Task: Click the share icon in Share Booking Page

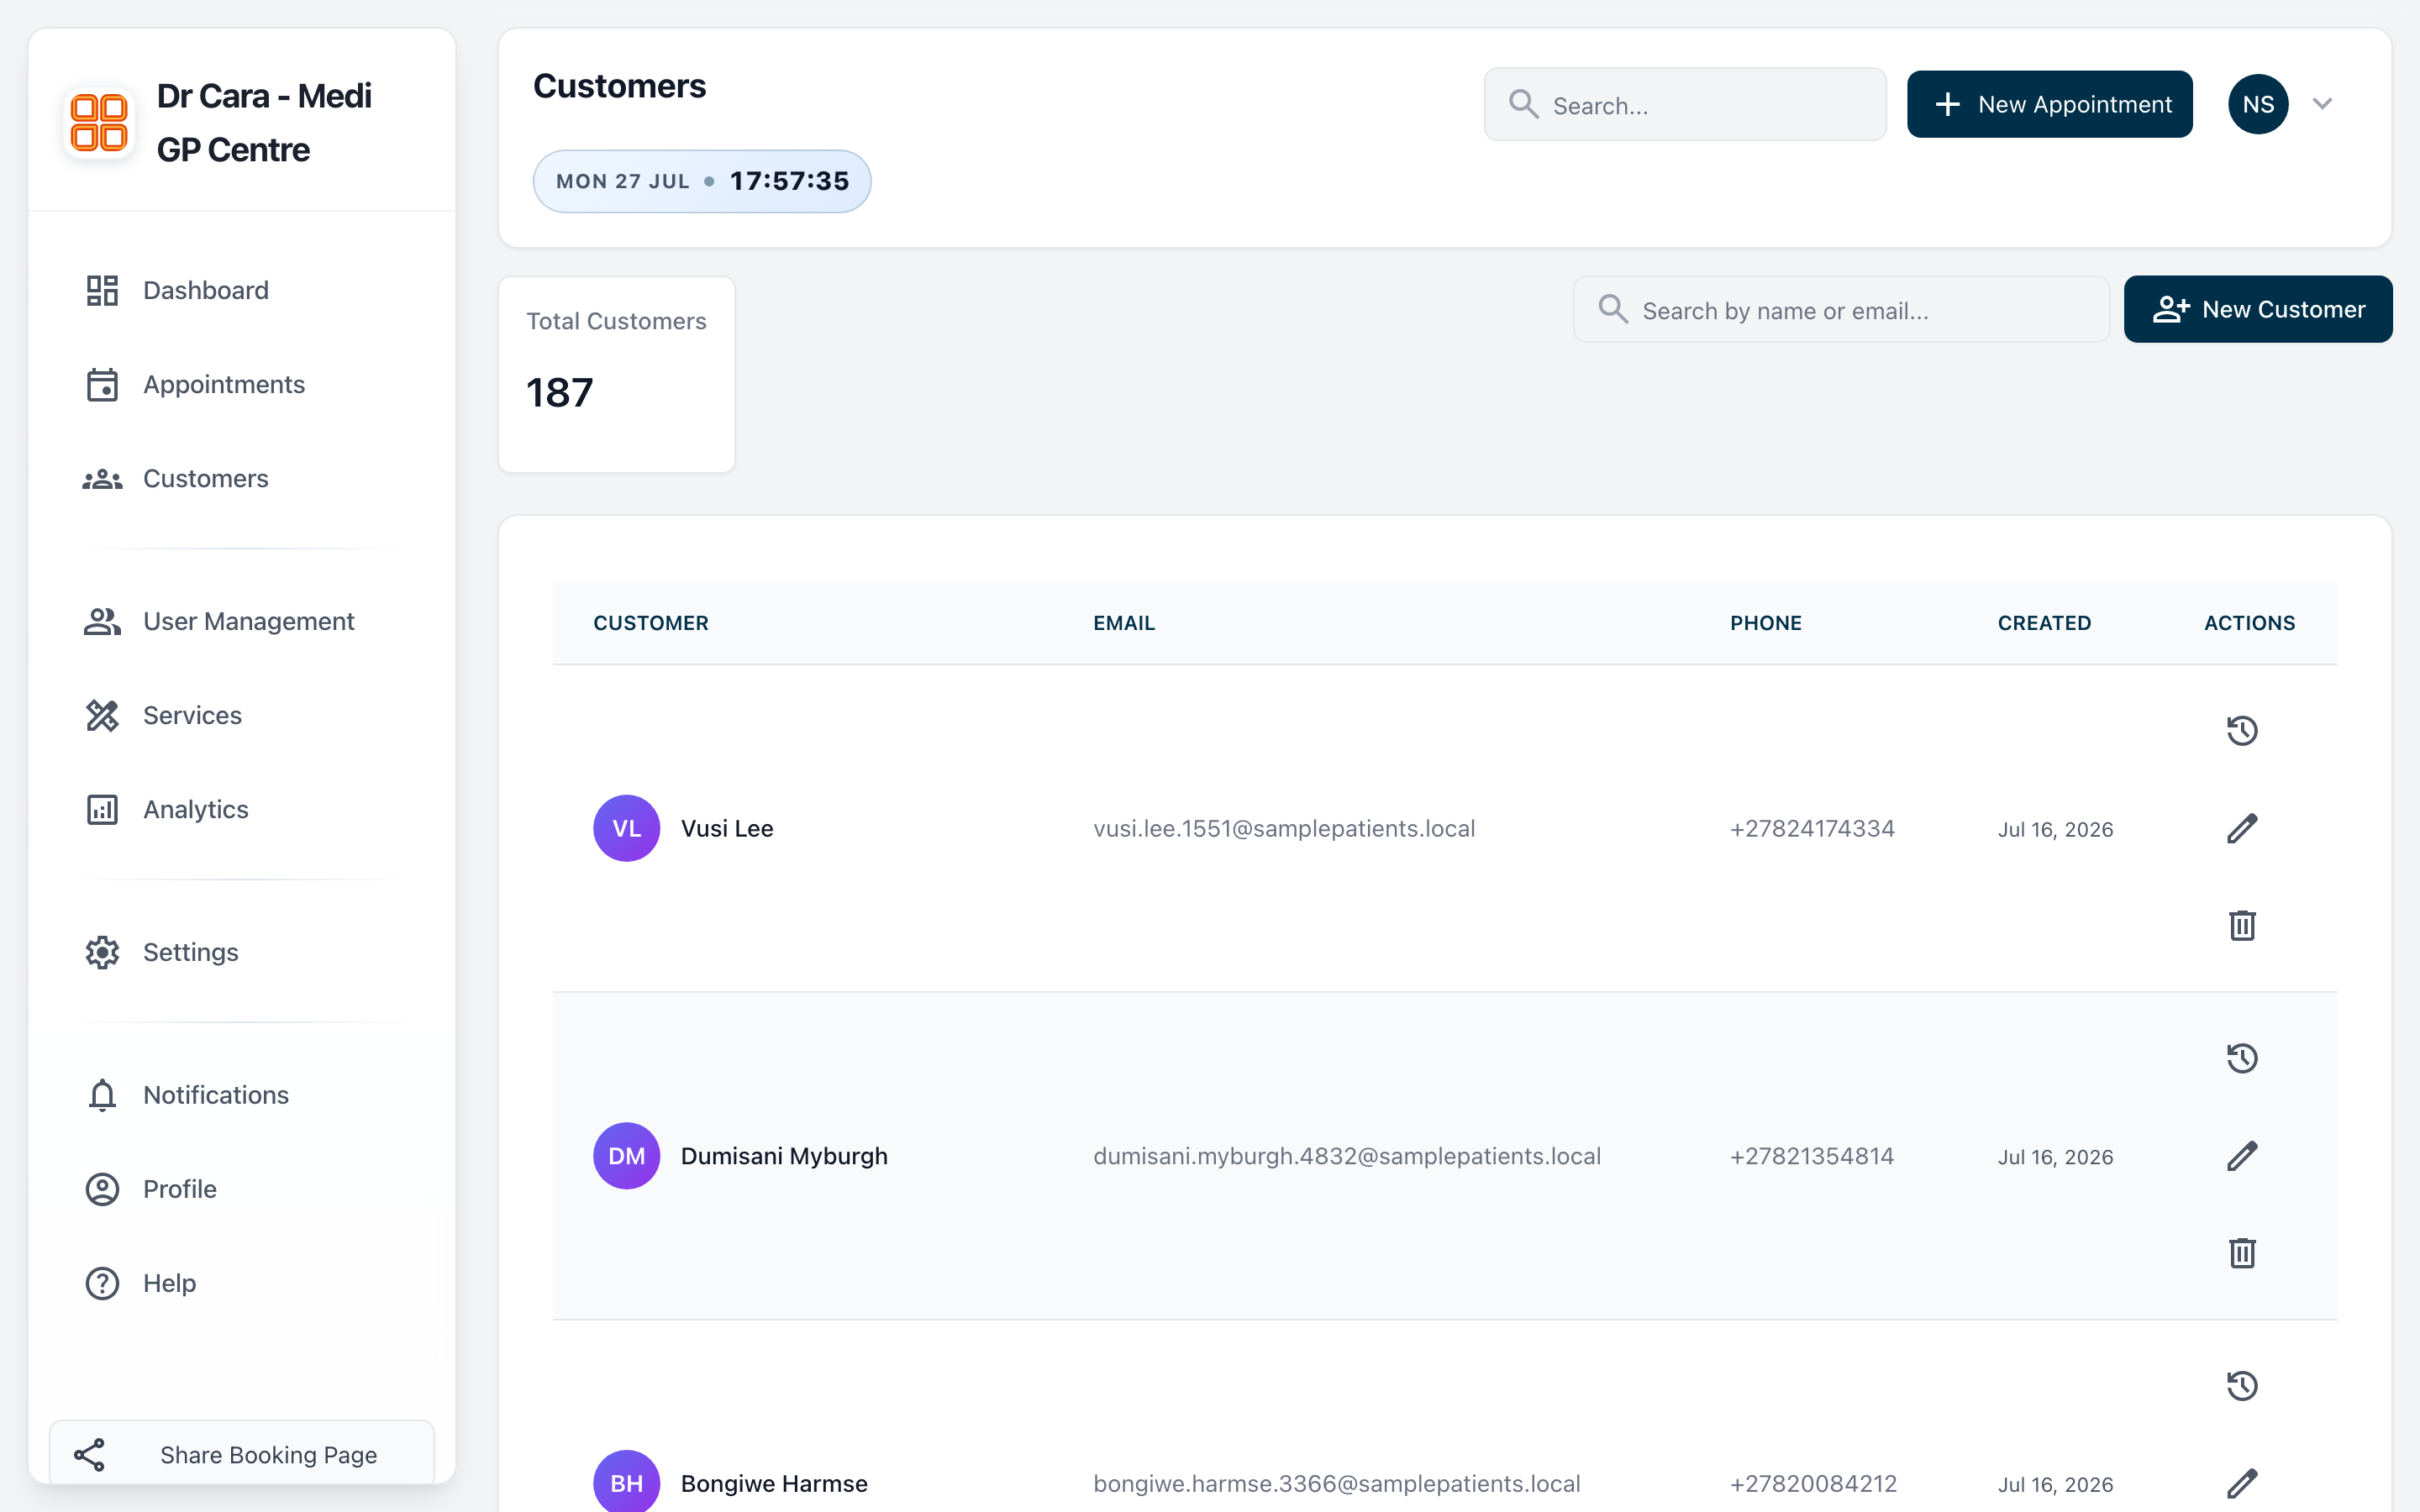Action: pos(90,1454)
